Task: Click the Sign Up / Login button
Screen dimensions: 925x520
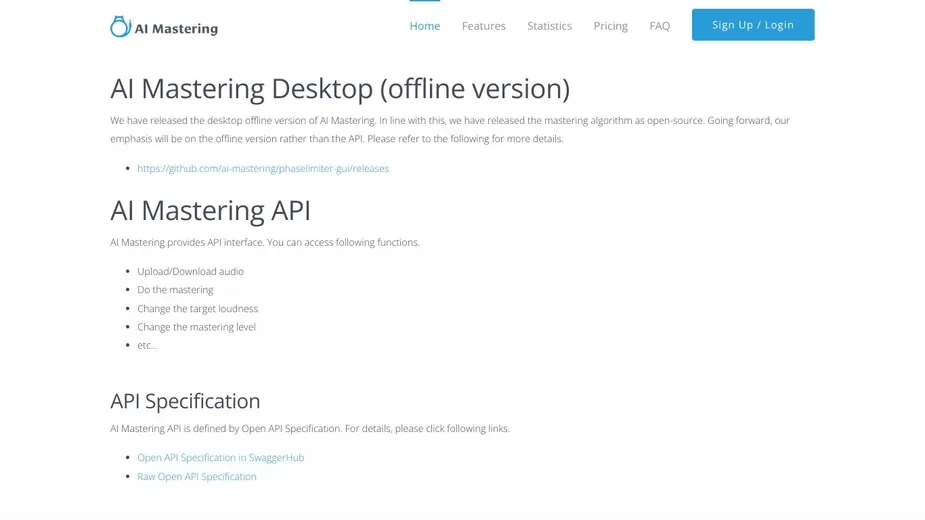Action: click(x=753, y=25)
